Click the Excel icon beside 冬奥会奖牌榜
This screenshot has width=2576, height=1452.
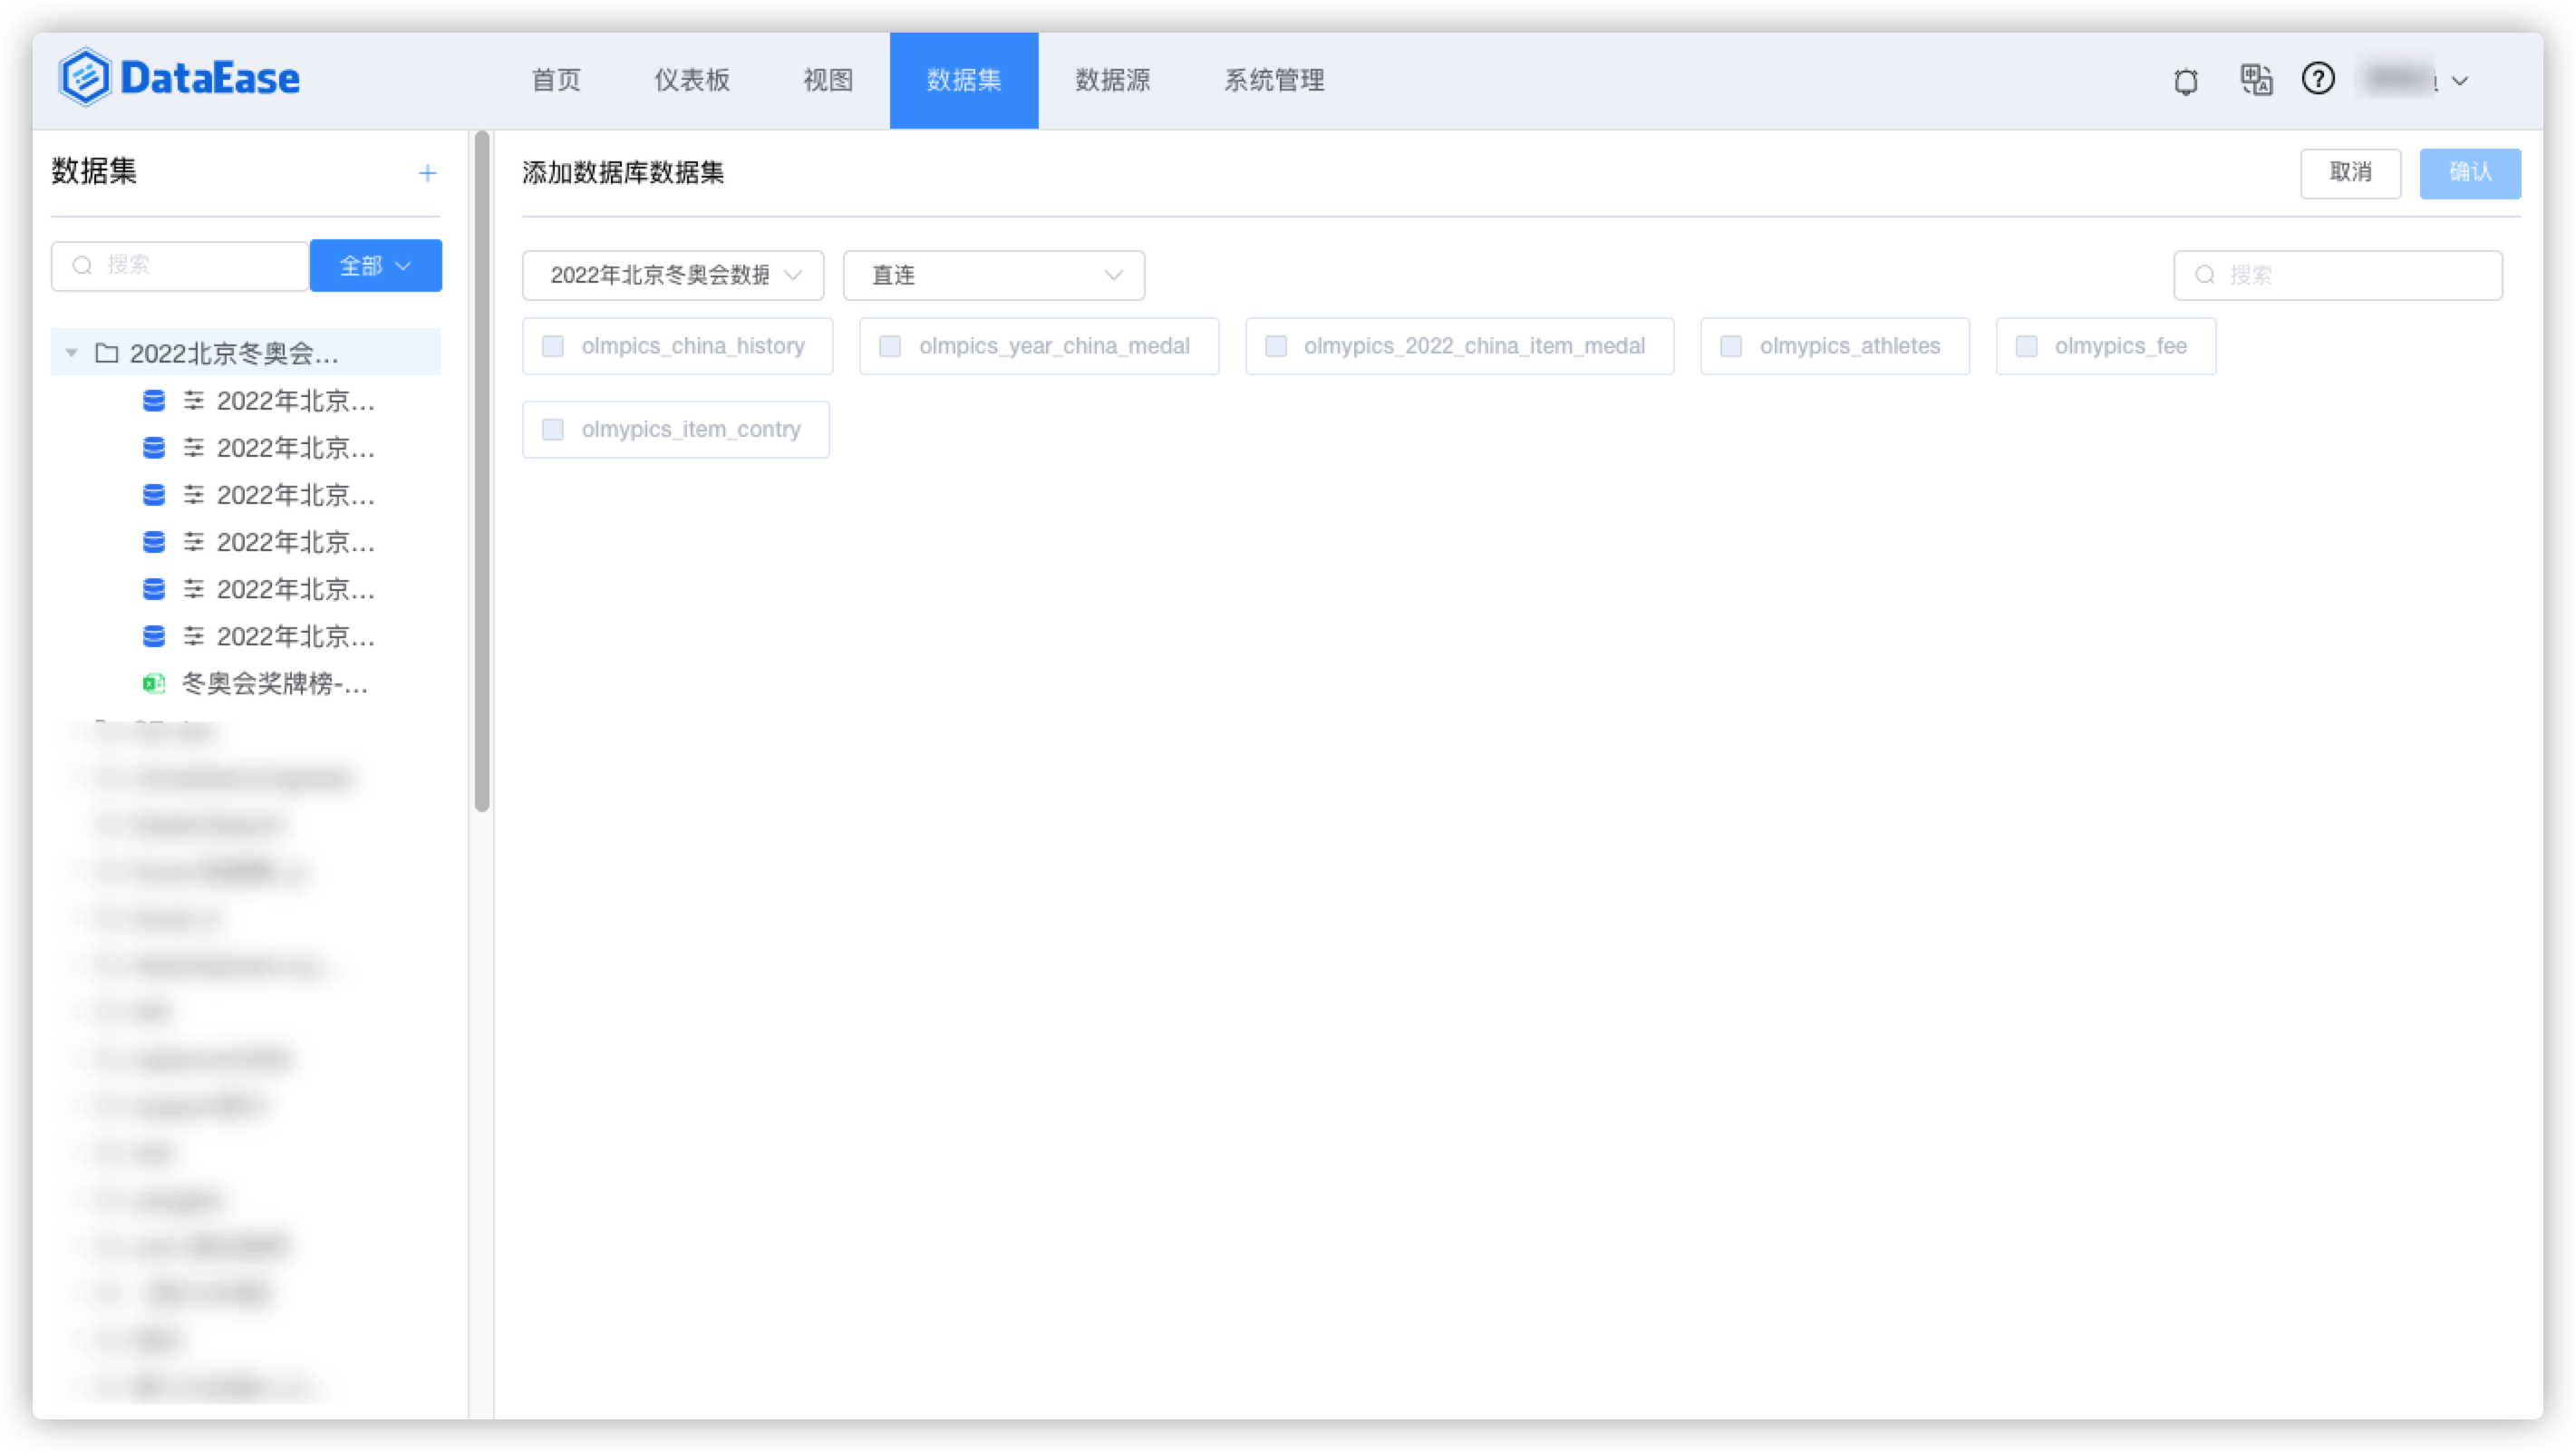(x=154, y=684)
